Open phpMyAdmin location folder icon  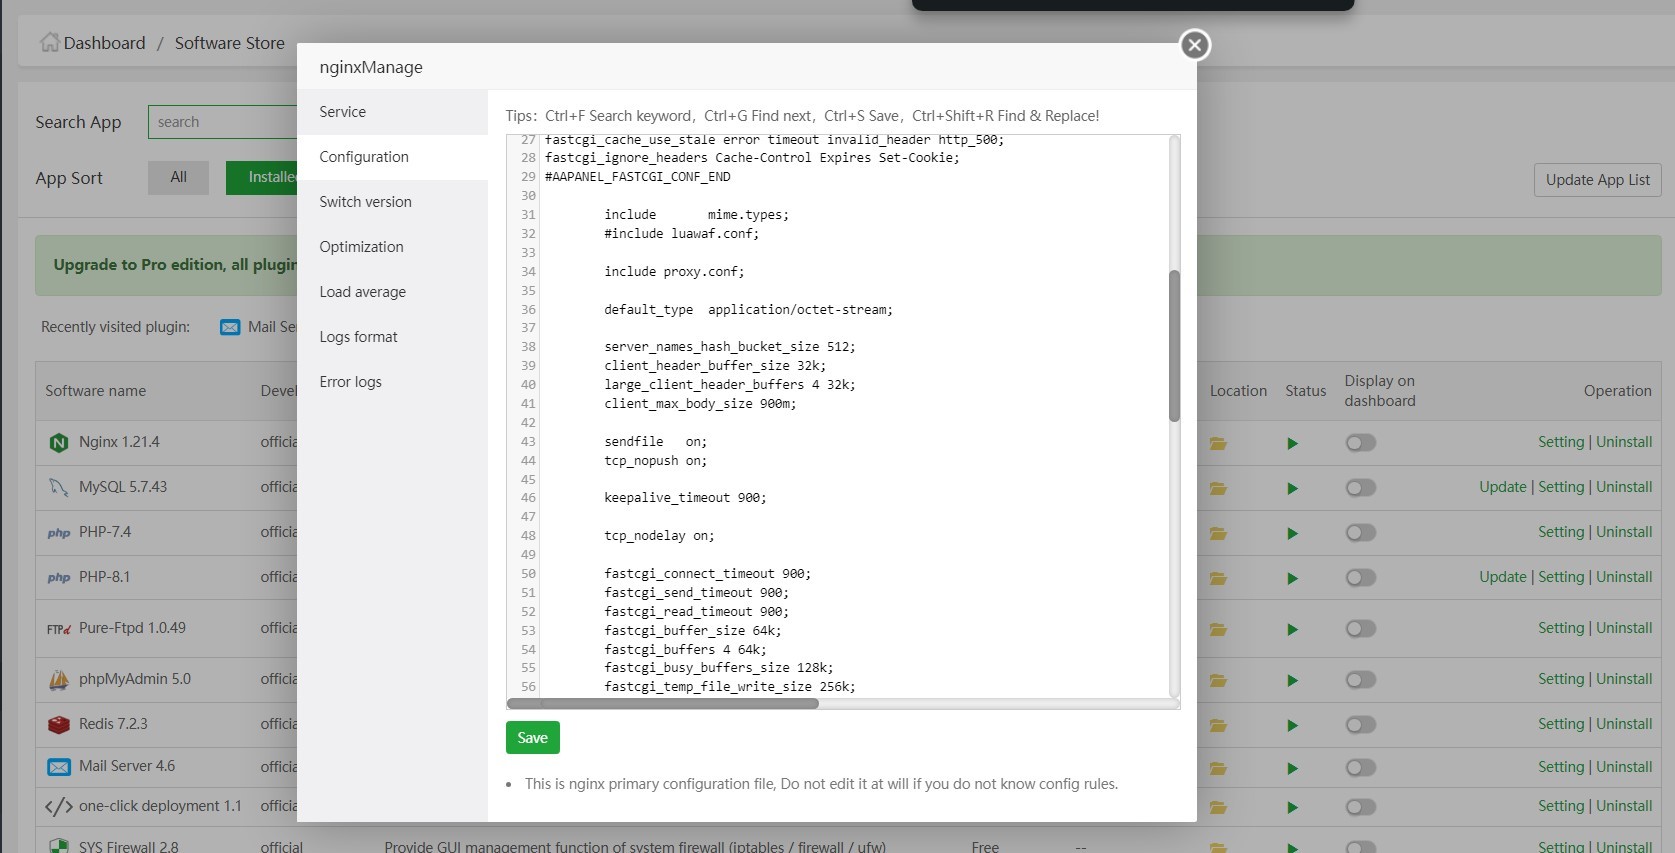[x=1218, y=680]
